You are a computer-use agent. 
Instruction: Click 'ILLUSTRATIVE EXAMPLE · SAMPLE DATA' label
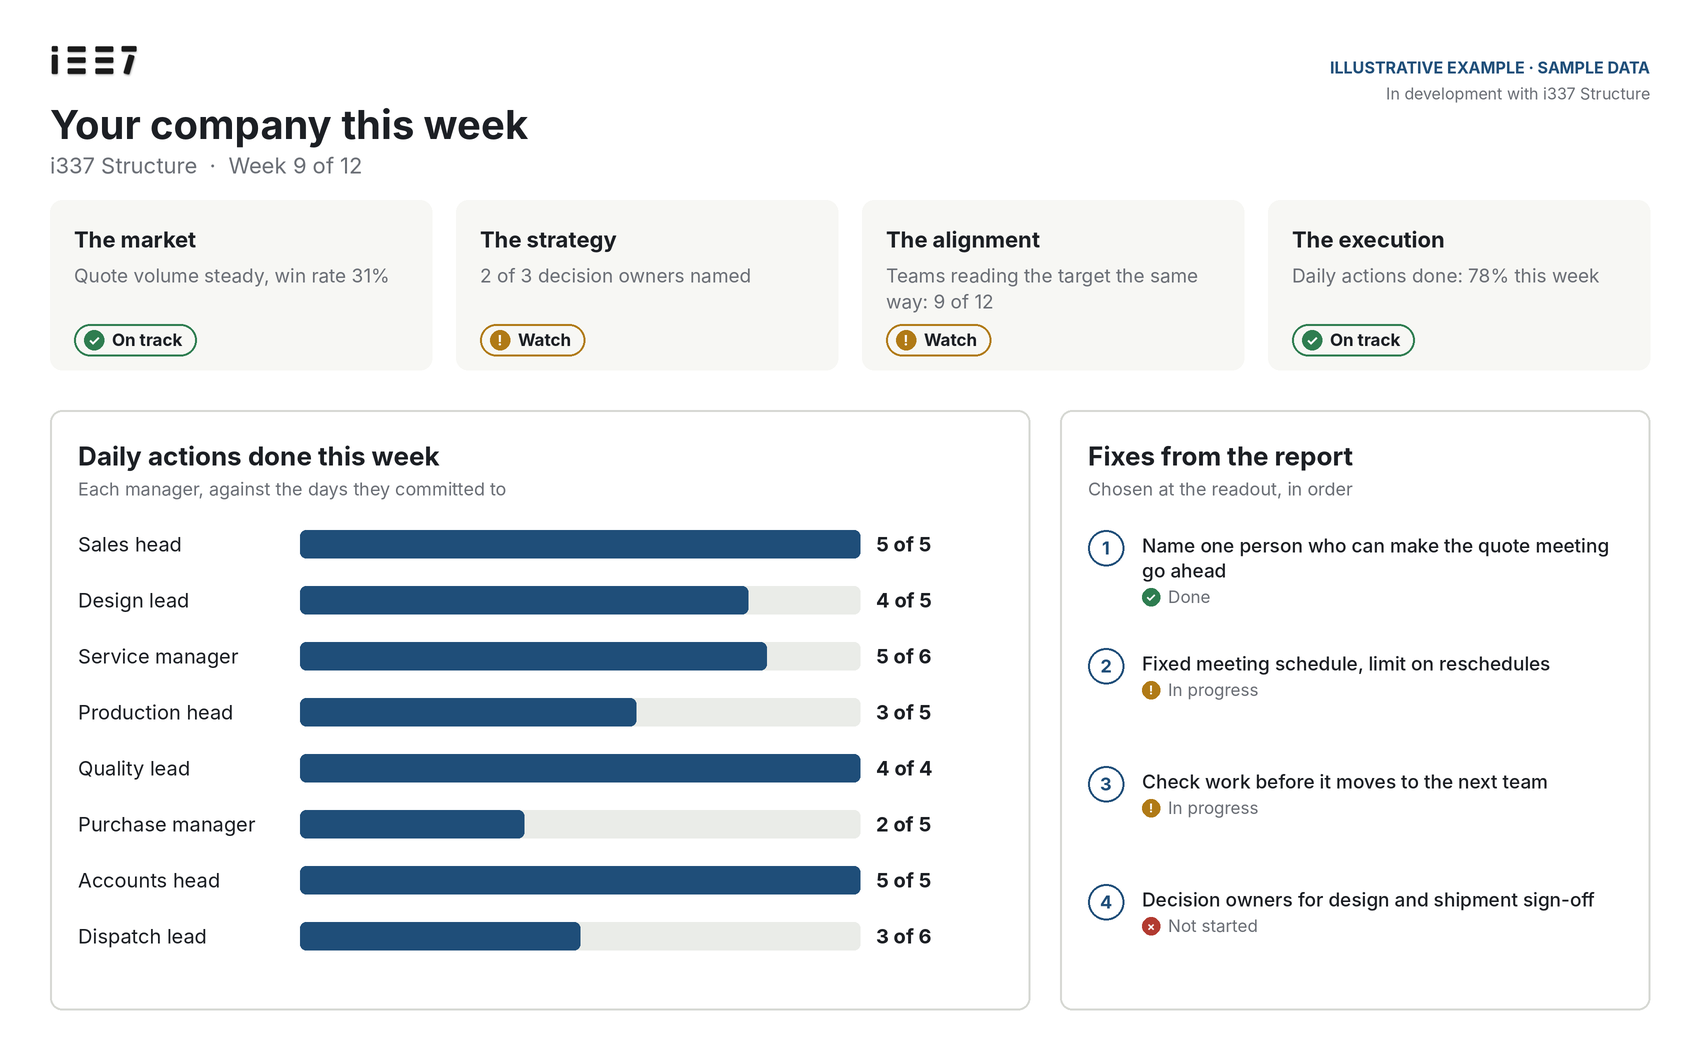point(1489,68)
